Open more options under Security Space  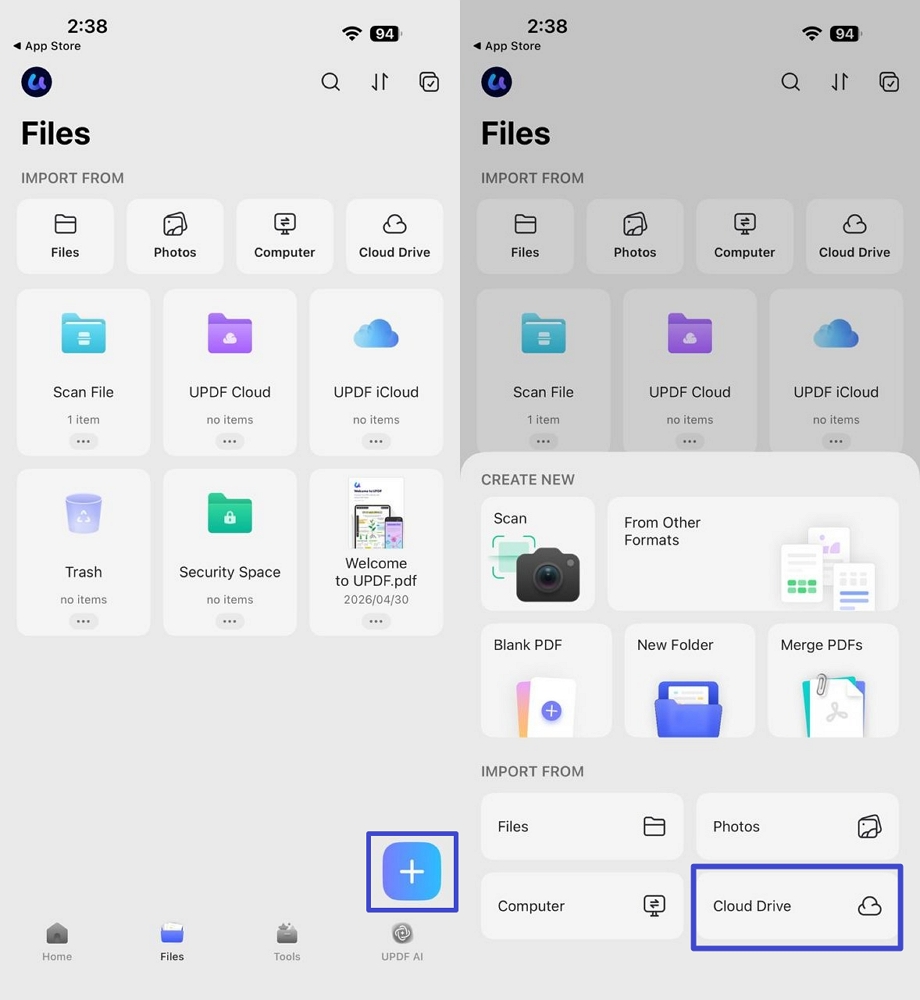point(230,621)
